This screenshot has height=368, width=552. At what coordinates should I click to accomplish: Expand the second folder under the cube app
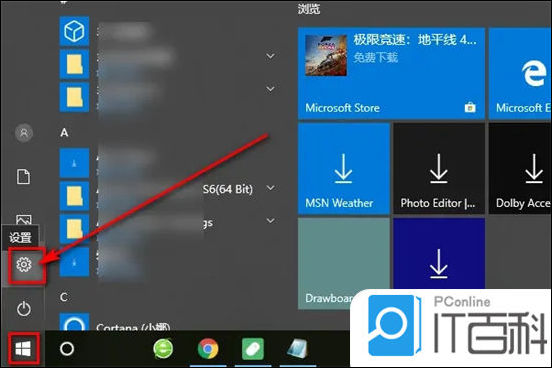point(270,89)
